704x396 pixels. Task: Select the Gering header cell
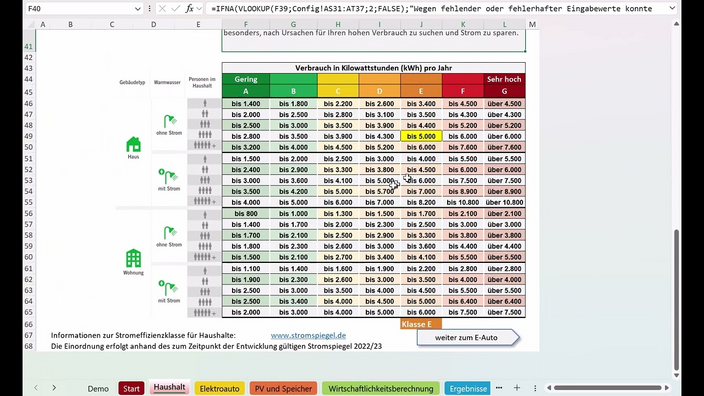tap(246, 79)
